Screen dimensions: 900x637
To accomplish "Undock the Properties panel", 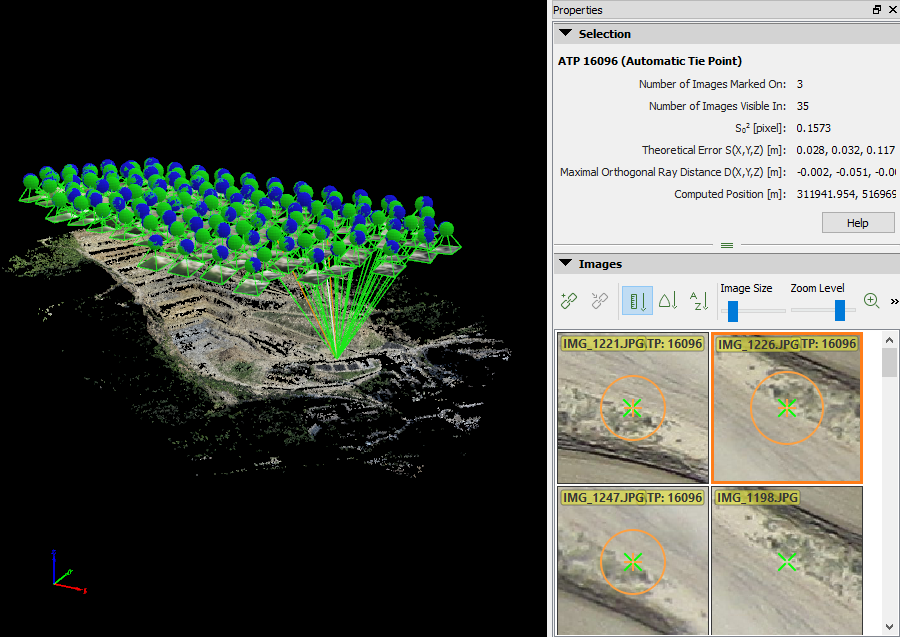I will point(877,10).
